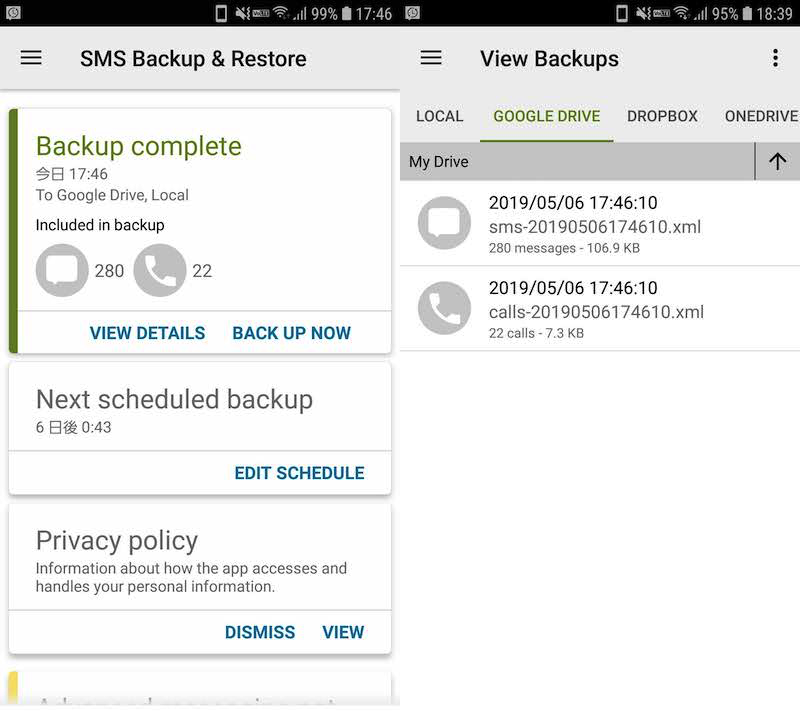
Task: Tap the SMS message icon showing 280
Action: pos(62,271)
